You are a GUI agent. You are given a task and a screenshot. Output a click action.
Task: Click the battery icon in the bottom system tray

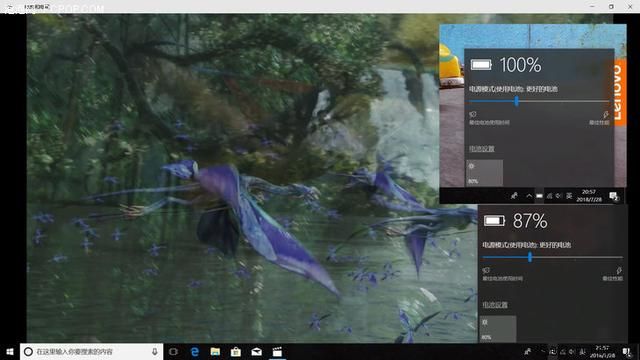[x=553, y=351]
